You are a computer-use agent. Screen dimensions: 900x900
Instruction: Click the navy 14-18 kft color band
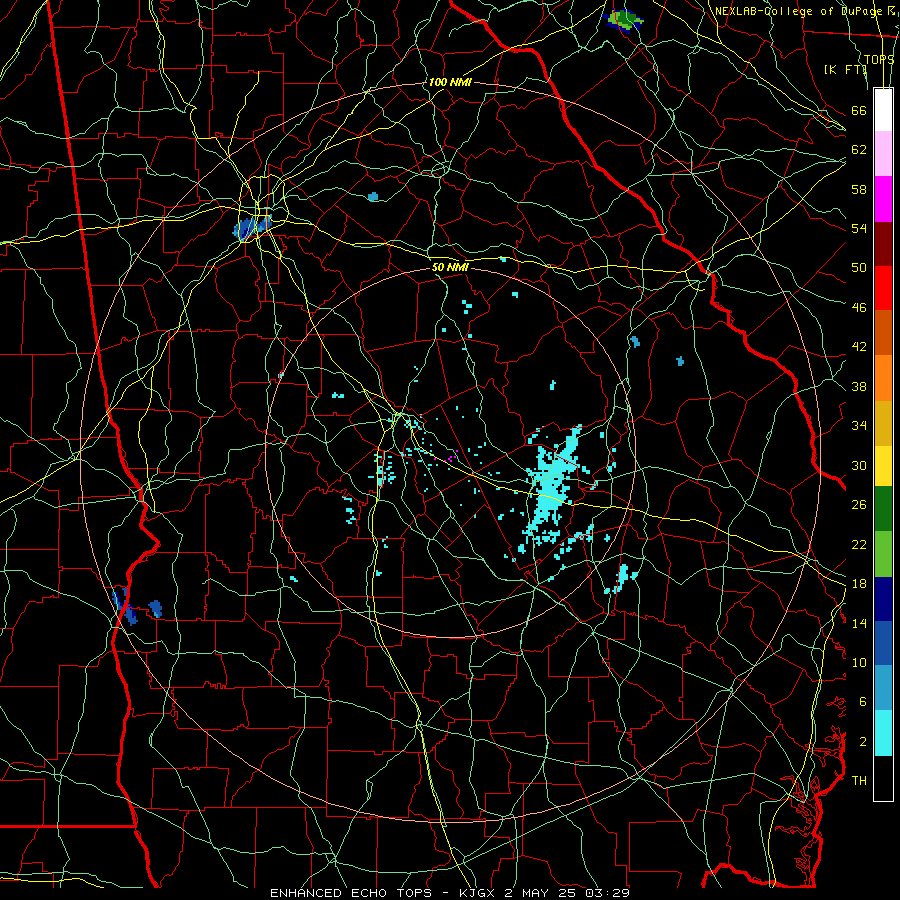pos(883,599)
